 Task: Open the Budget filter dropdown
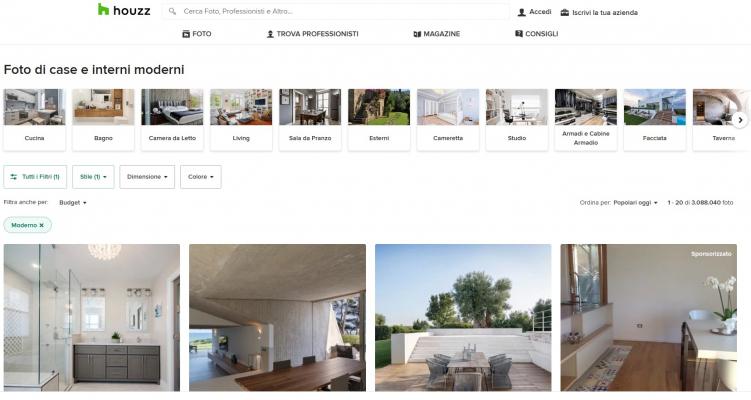pos(73,203)
